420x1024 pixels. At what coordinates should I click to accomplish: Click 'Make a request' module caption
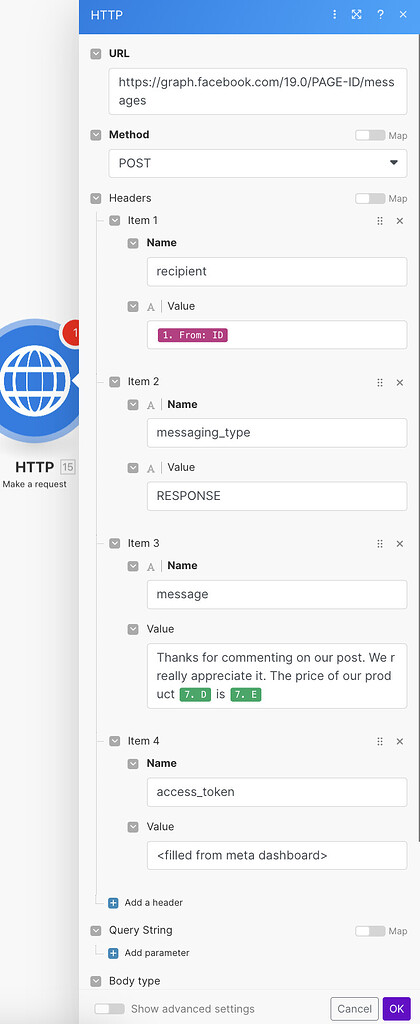pyautogui.click(x=35, y=485)
